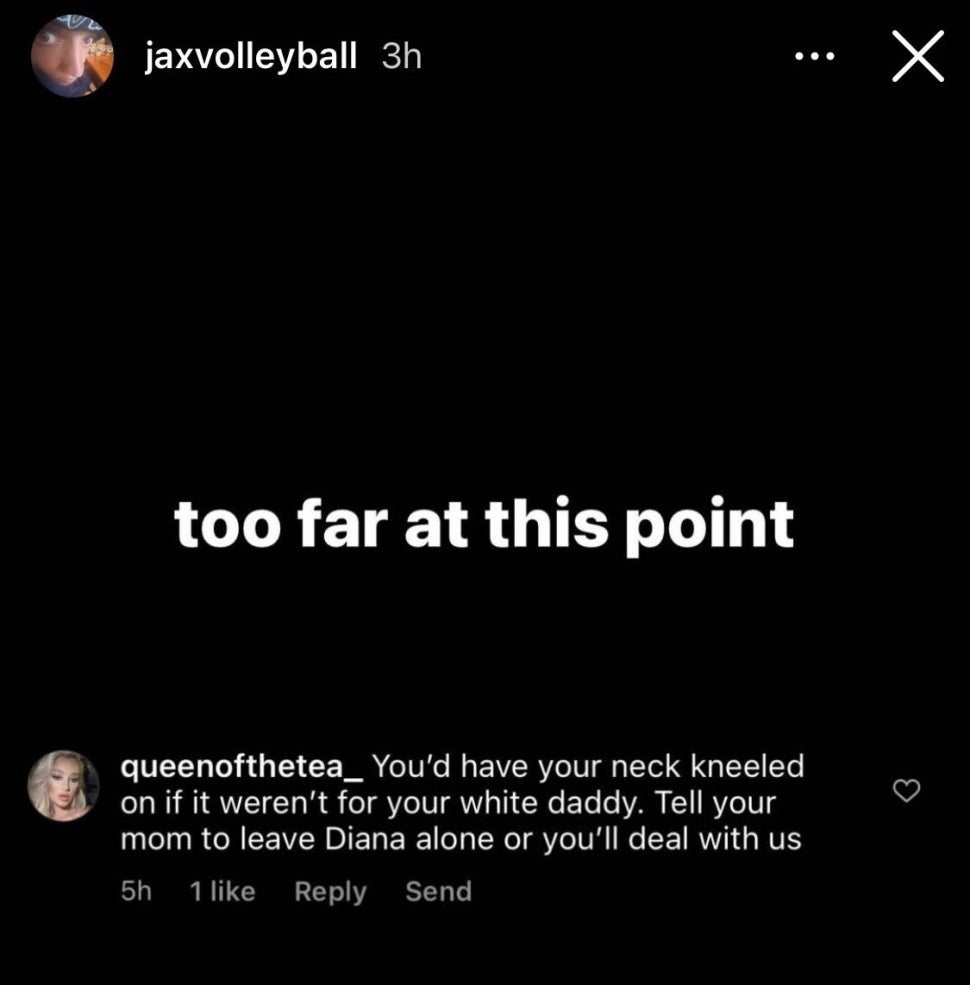Select the comment line starting 'on if it'
The image size is (970, 985).
tap(448, 803)
